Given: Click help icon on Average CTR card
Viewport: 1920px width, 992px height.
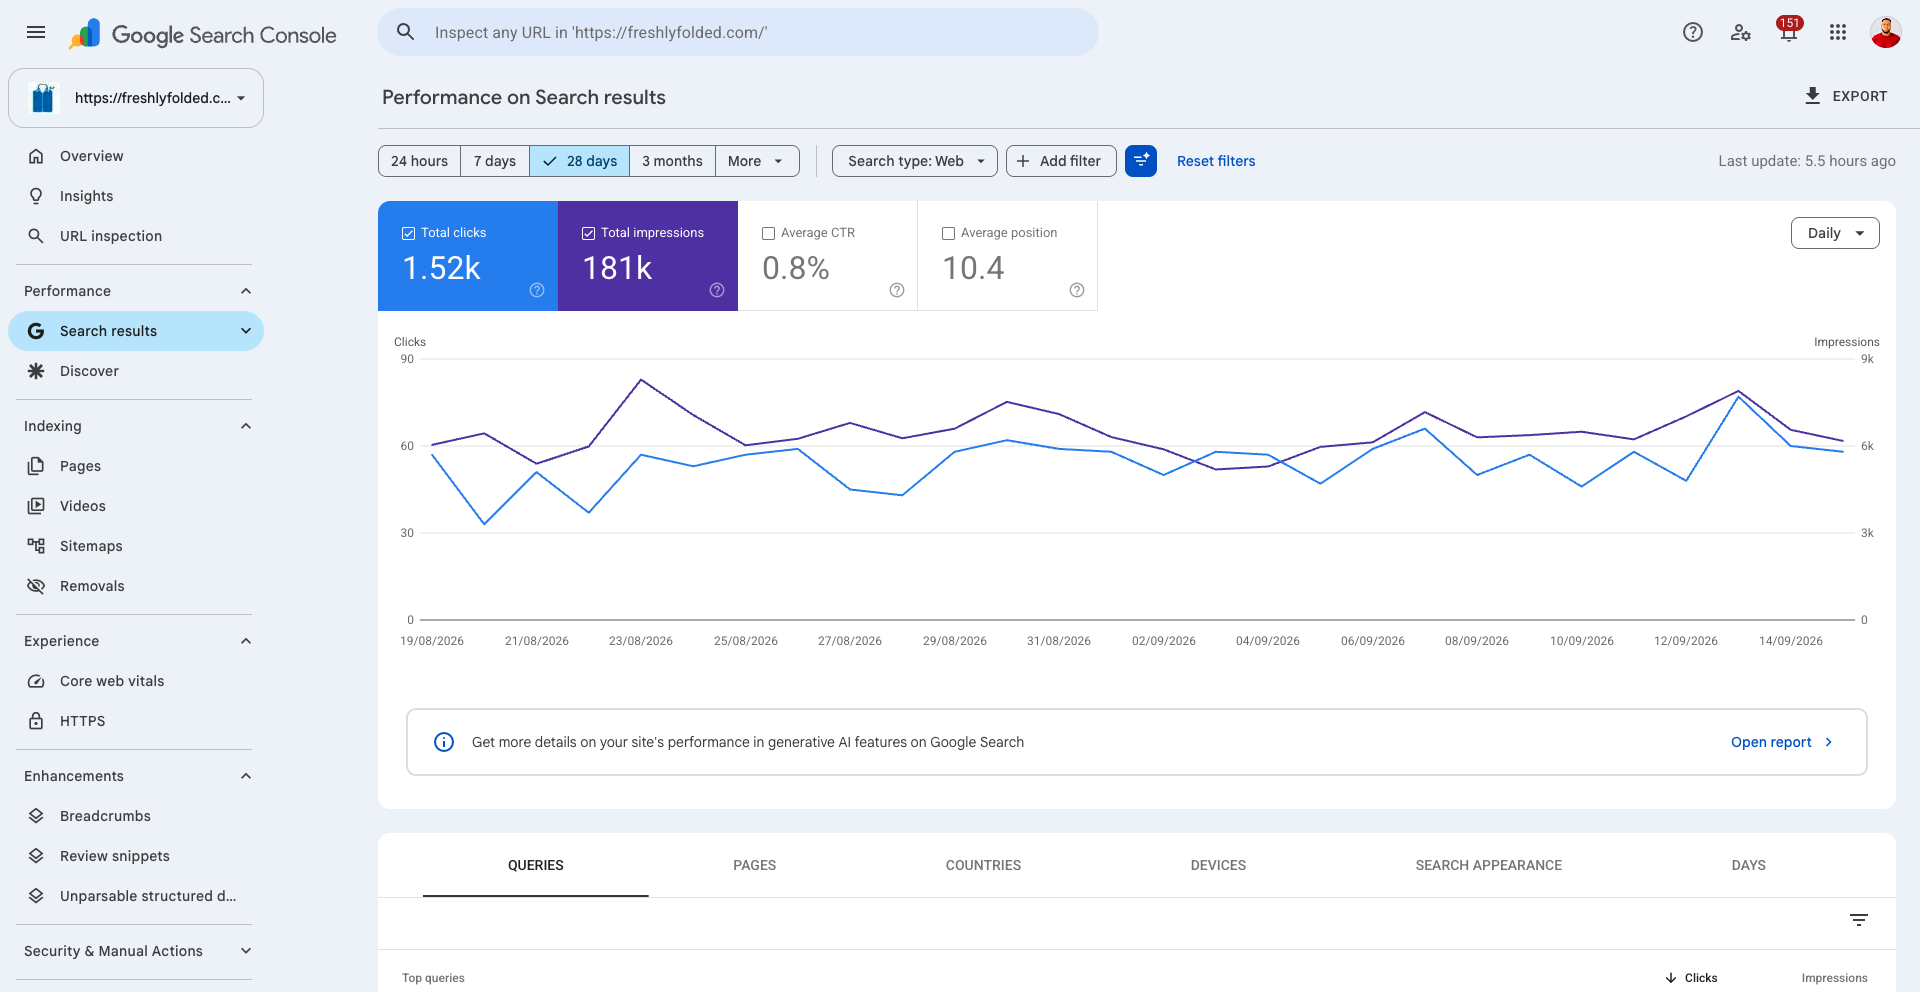Looking at the screenshot, I should (897, 290).
